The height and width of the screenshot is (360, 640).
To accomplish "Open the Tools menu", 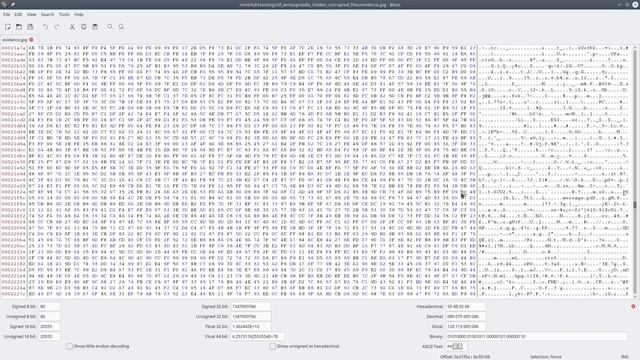I will click(x=64, y=14).
